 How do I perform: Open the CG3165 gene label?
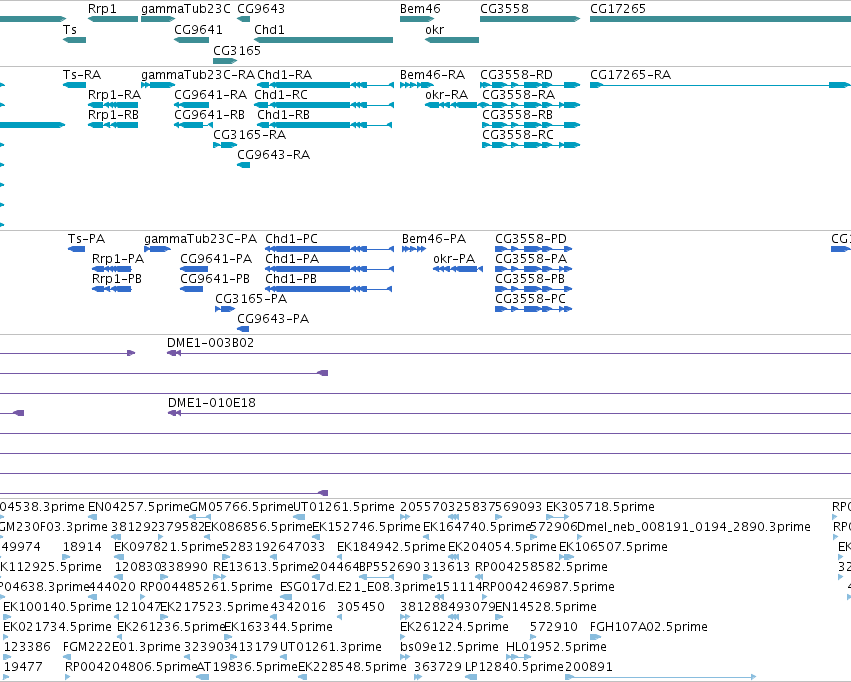tap(237, 50)
